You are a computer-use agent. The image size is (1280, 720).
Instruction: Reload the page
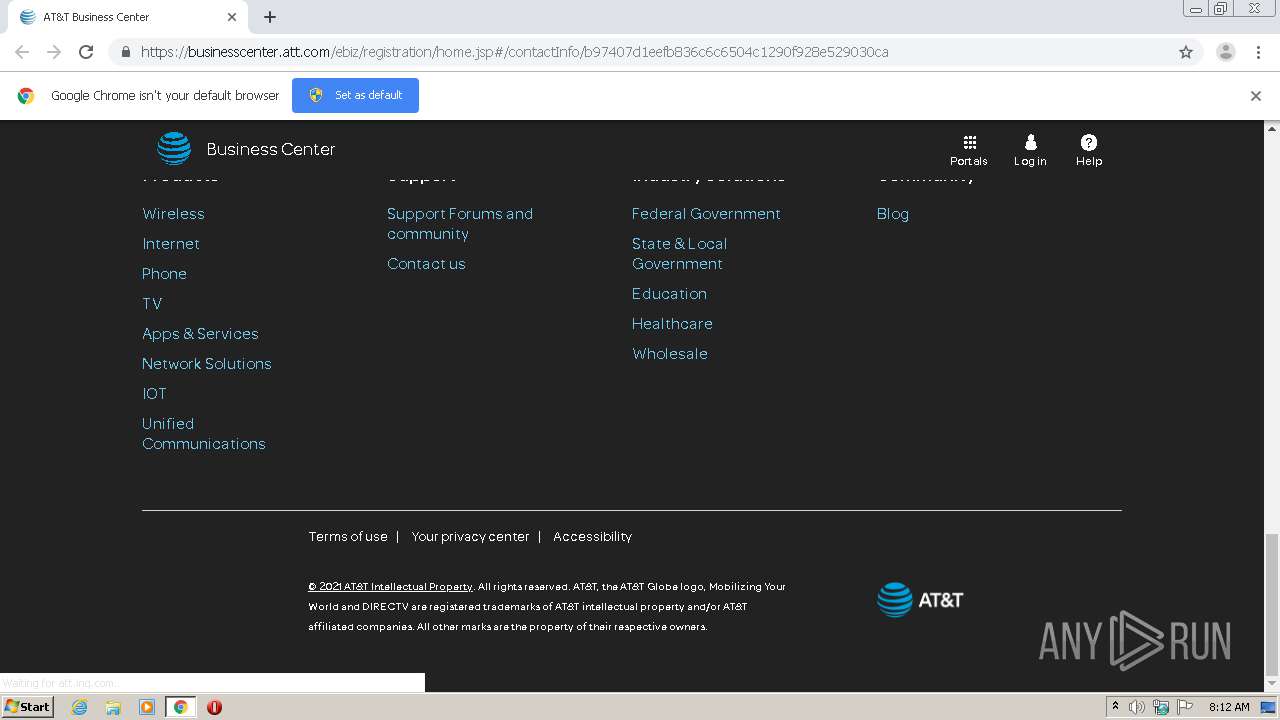[x=86, y=52]
